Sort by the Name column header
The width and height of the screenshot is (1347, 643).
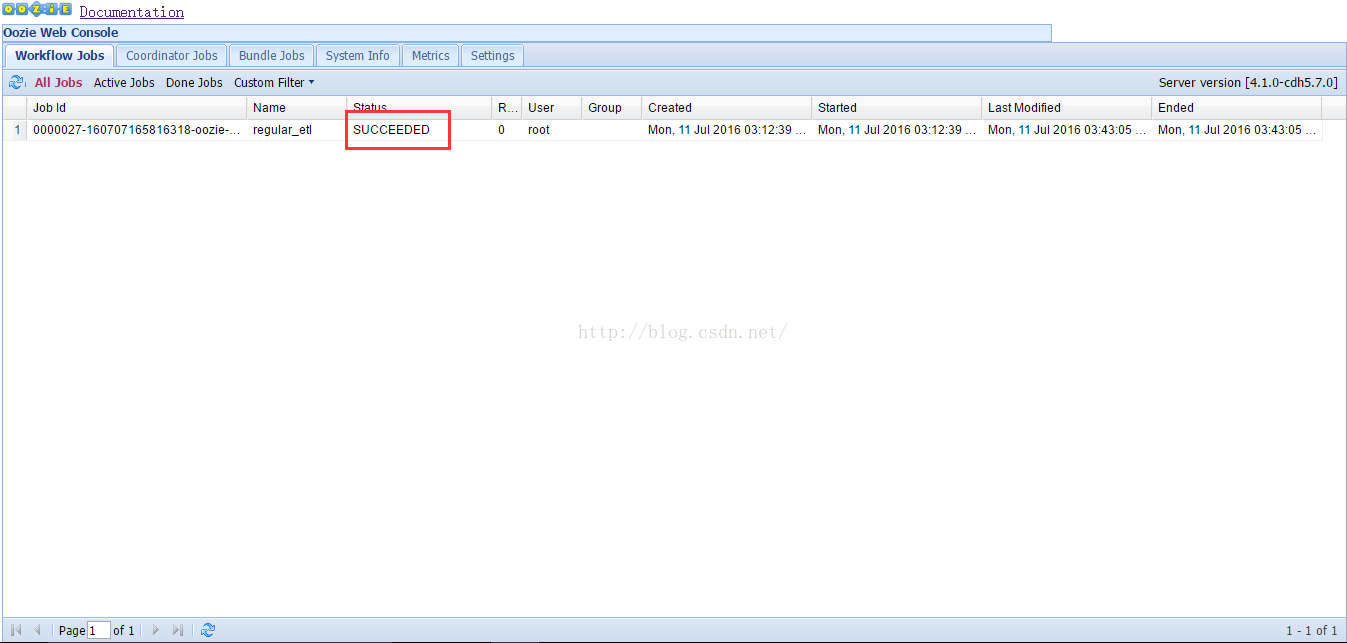tap(297, 108)
